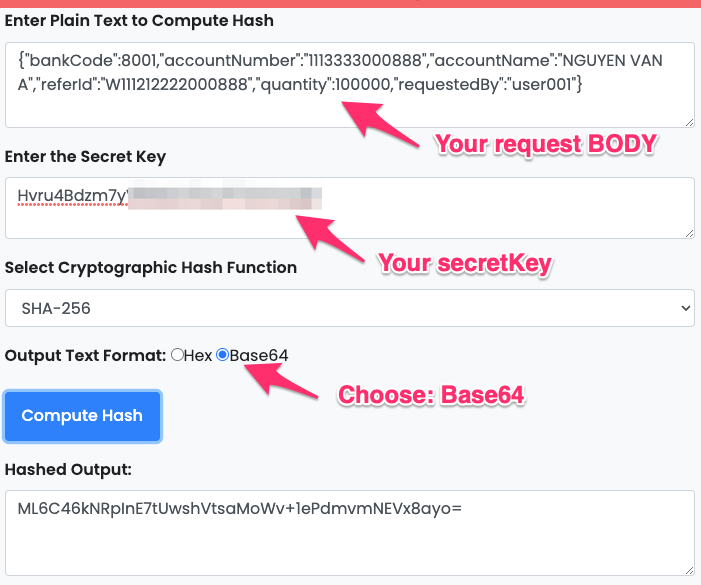
Task: Grab the plain text box resize handle
Action: coord(688,121)
